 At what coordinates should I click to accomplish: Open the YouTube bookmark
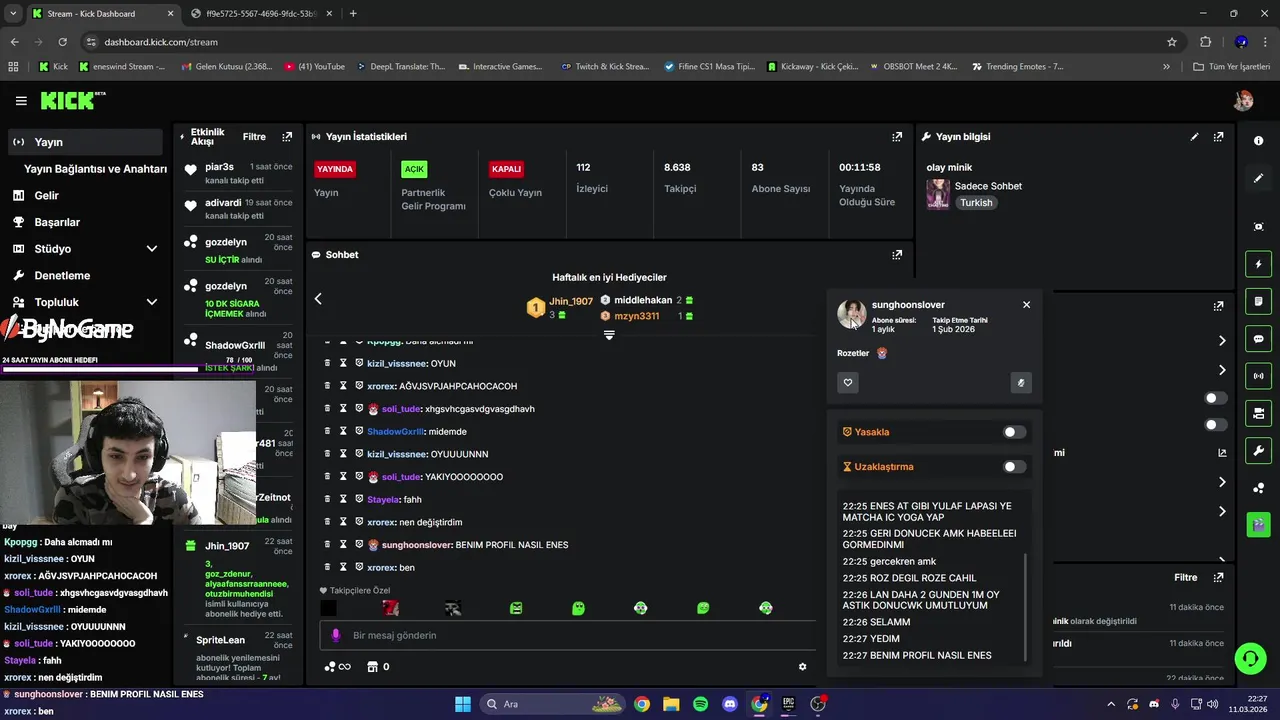pos(315,67)
